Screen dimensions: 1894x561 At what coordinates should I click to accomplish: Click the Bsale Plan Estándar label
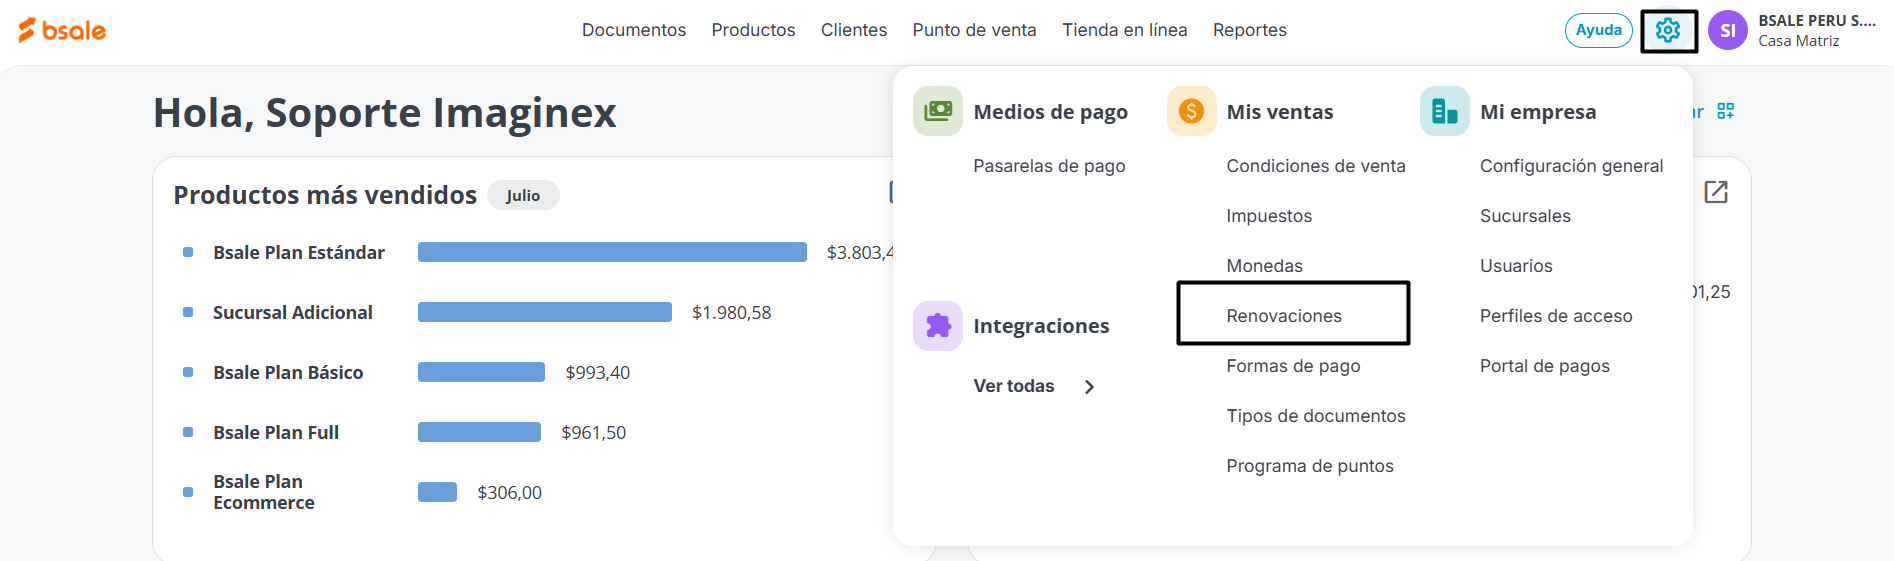point(299,252)
